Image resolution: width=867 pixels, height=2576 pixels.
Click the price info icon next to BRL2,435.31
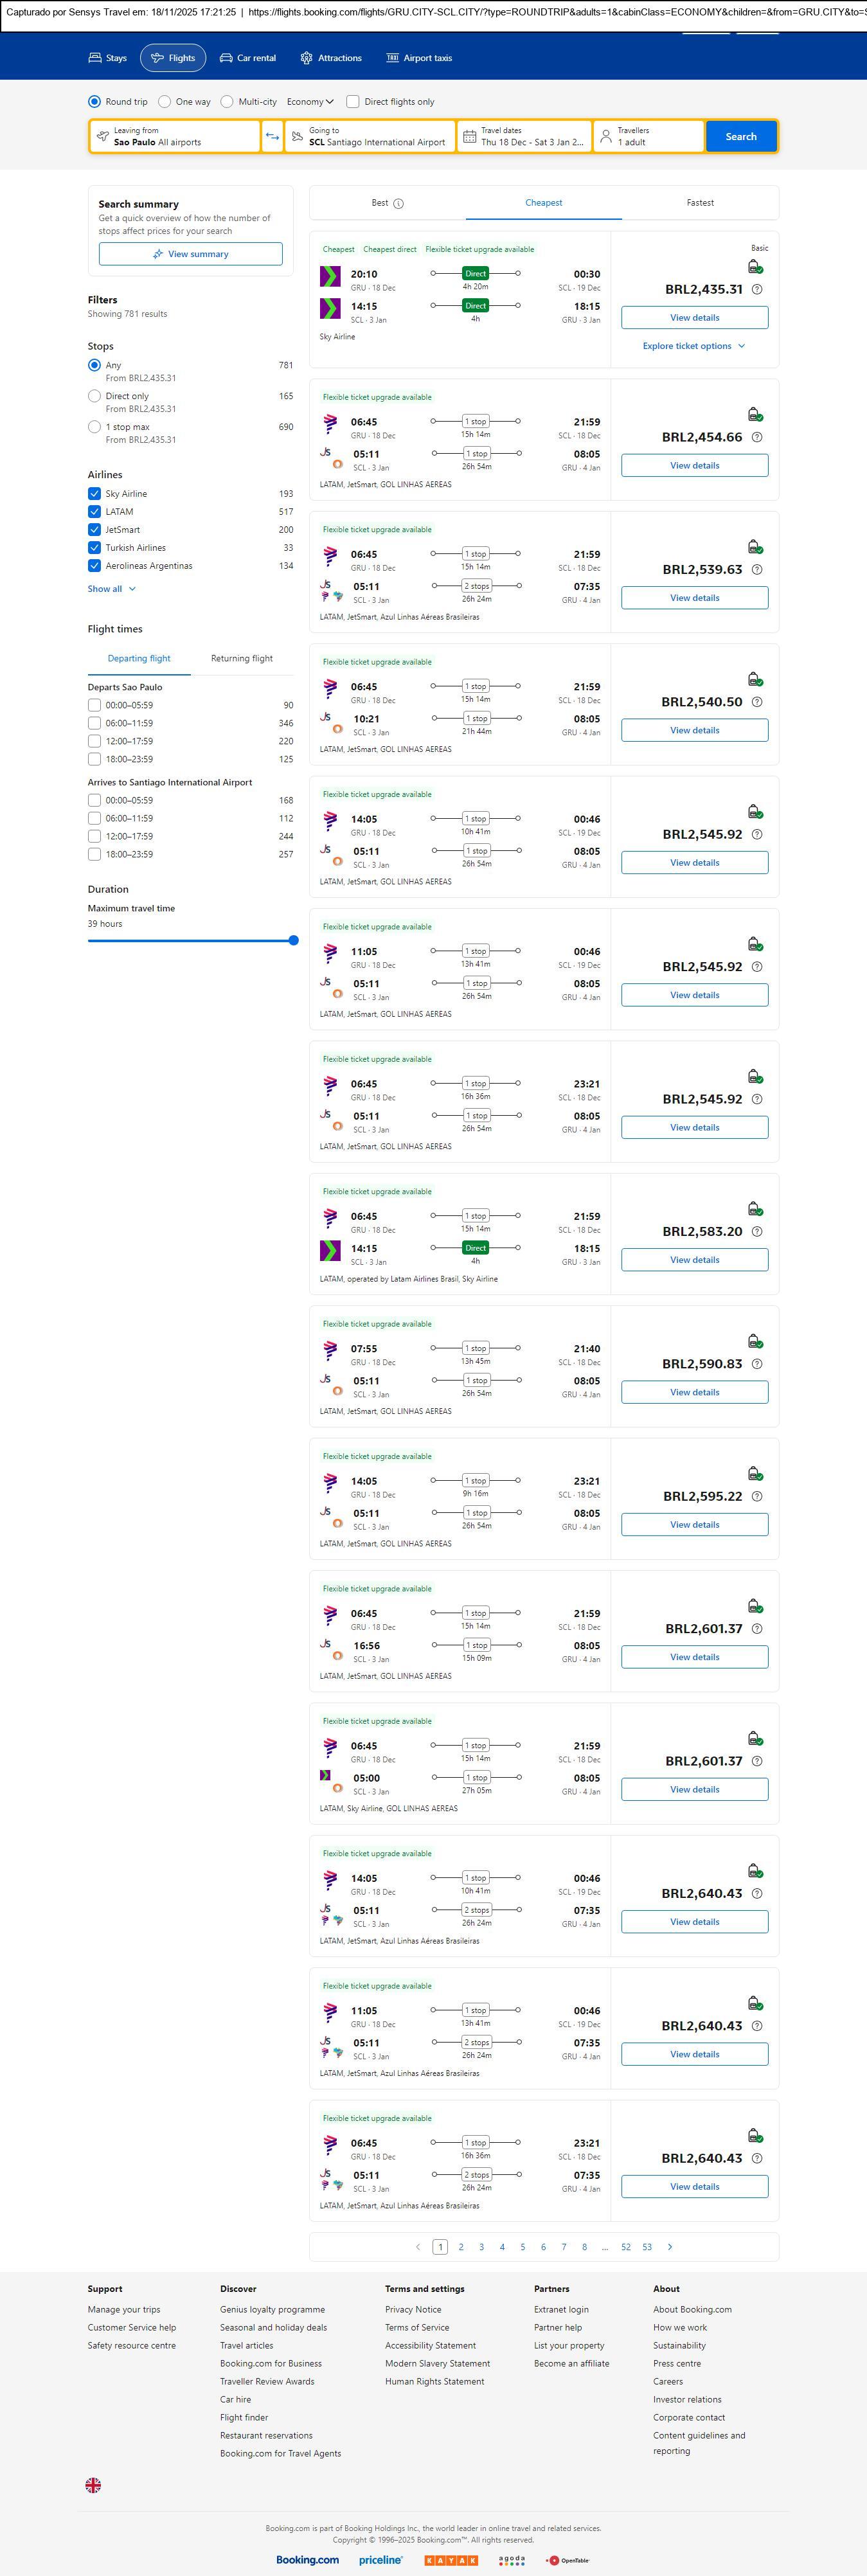(757, 290)
